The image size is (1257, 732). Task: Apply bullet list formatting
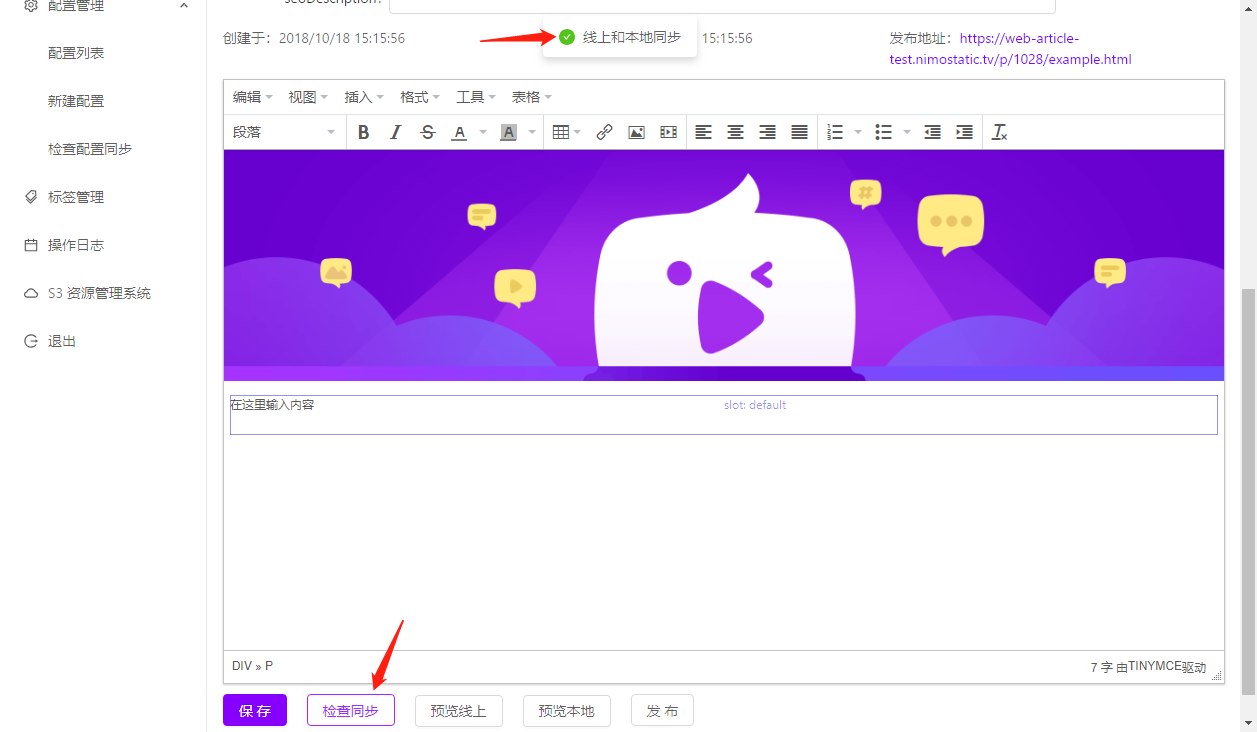tap(884, 132)
